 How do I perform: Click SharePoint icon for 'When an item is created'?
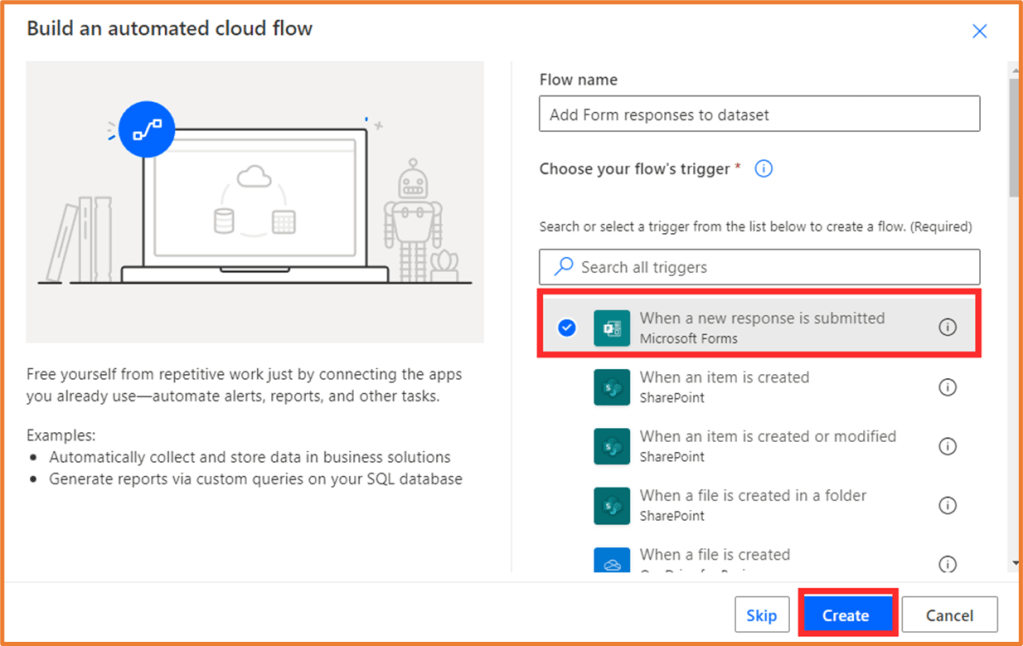(x=611, y=387)
